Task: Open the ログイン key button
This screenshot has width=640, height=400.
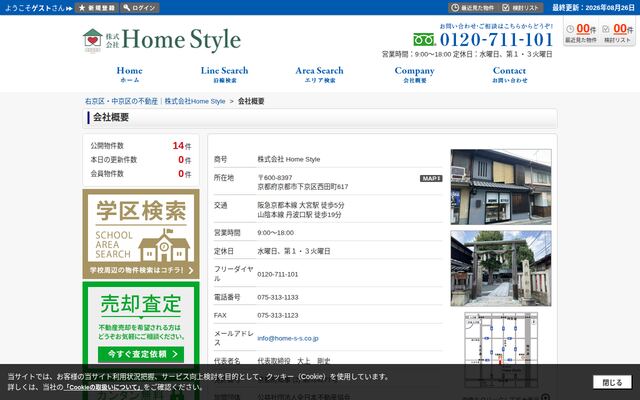Action: (140, 8)
